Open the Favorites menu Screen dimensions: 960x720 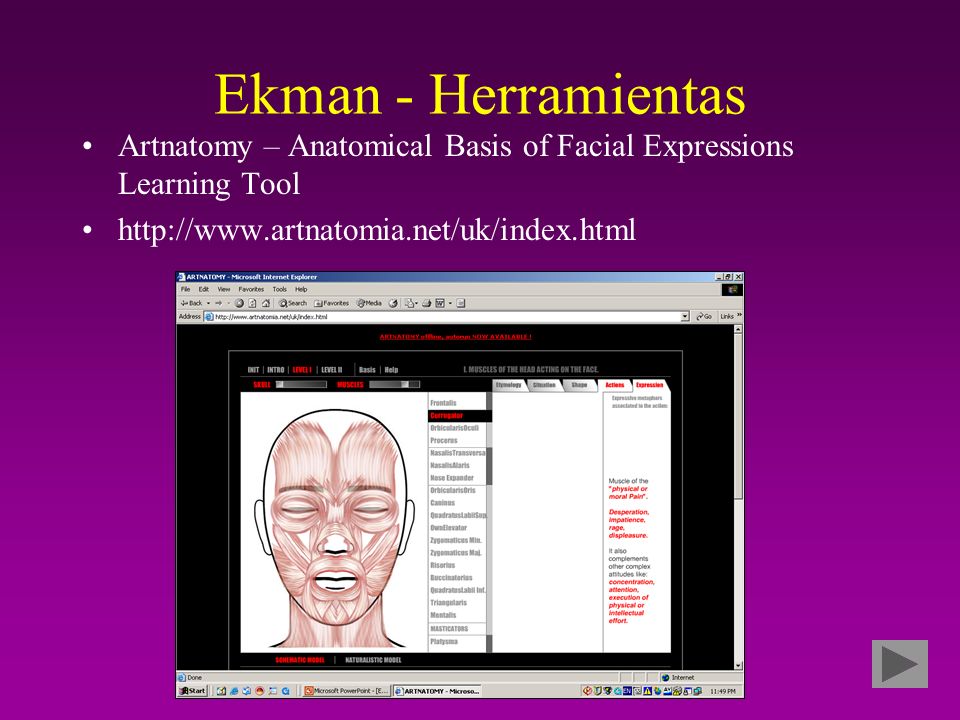click(251, 289)
